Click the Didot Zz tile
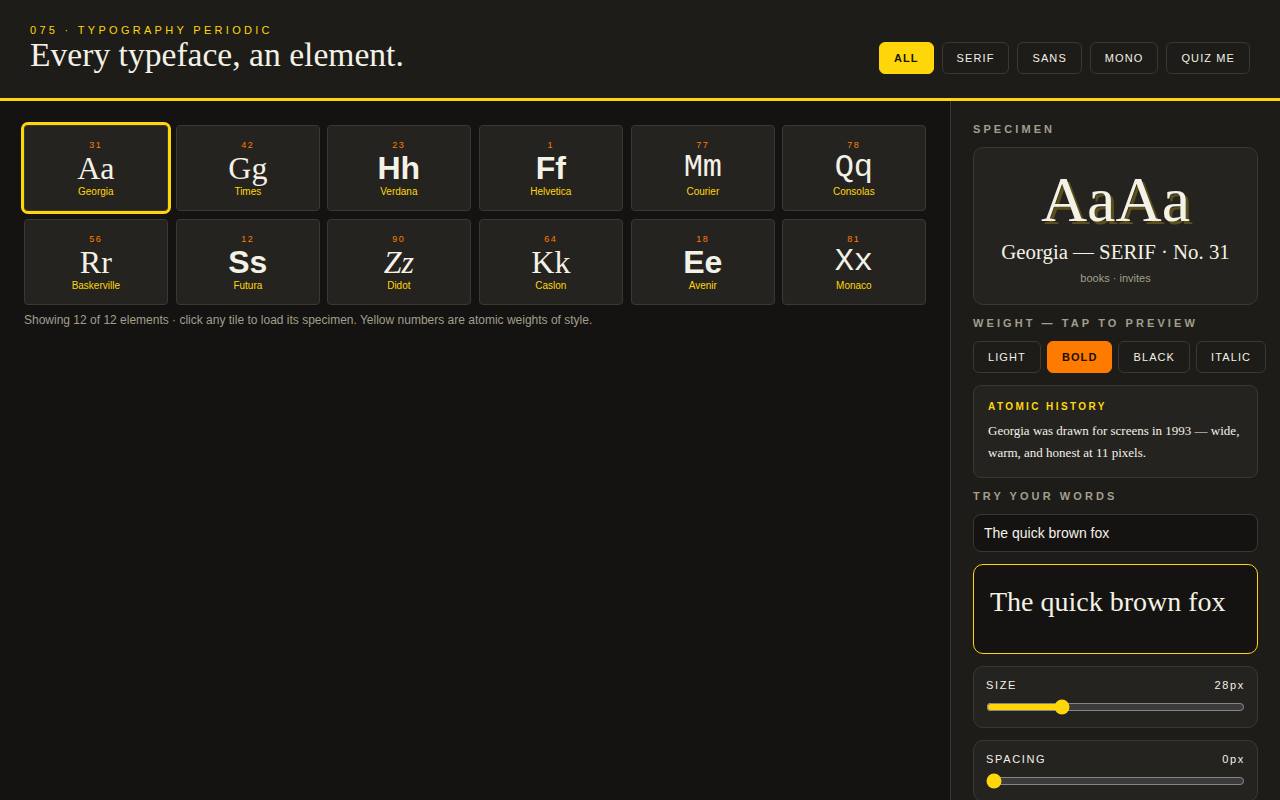This screenshot has height=800, width=1280. (x=399, y=262)
